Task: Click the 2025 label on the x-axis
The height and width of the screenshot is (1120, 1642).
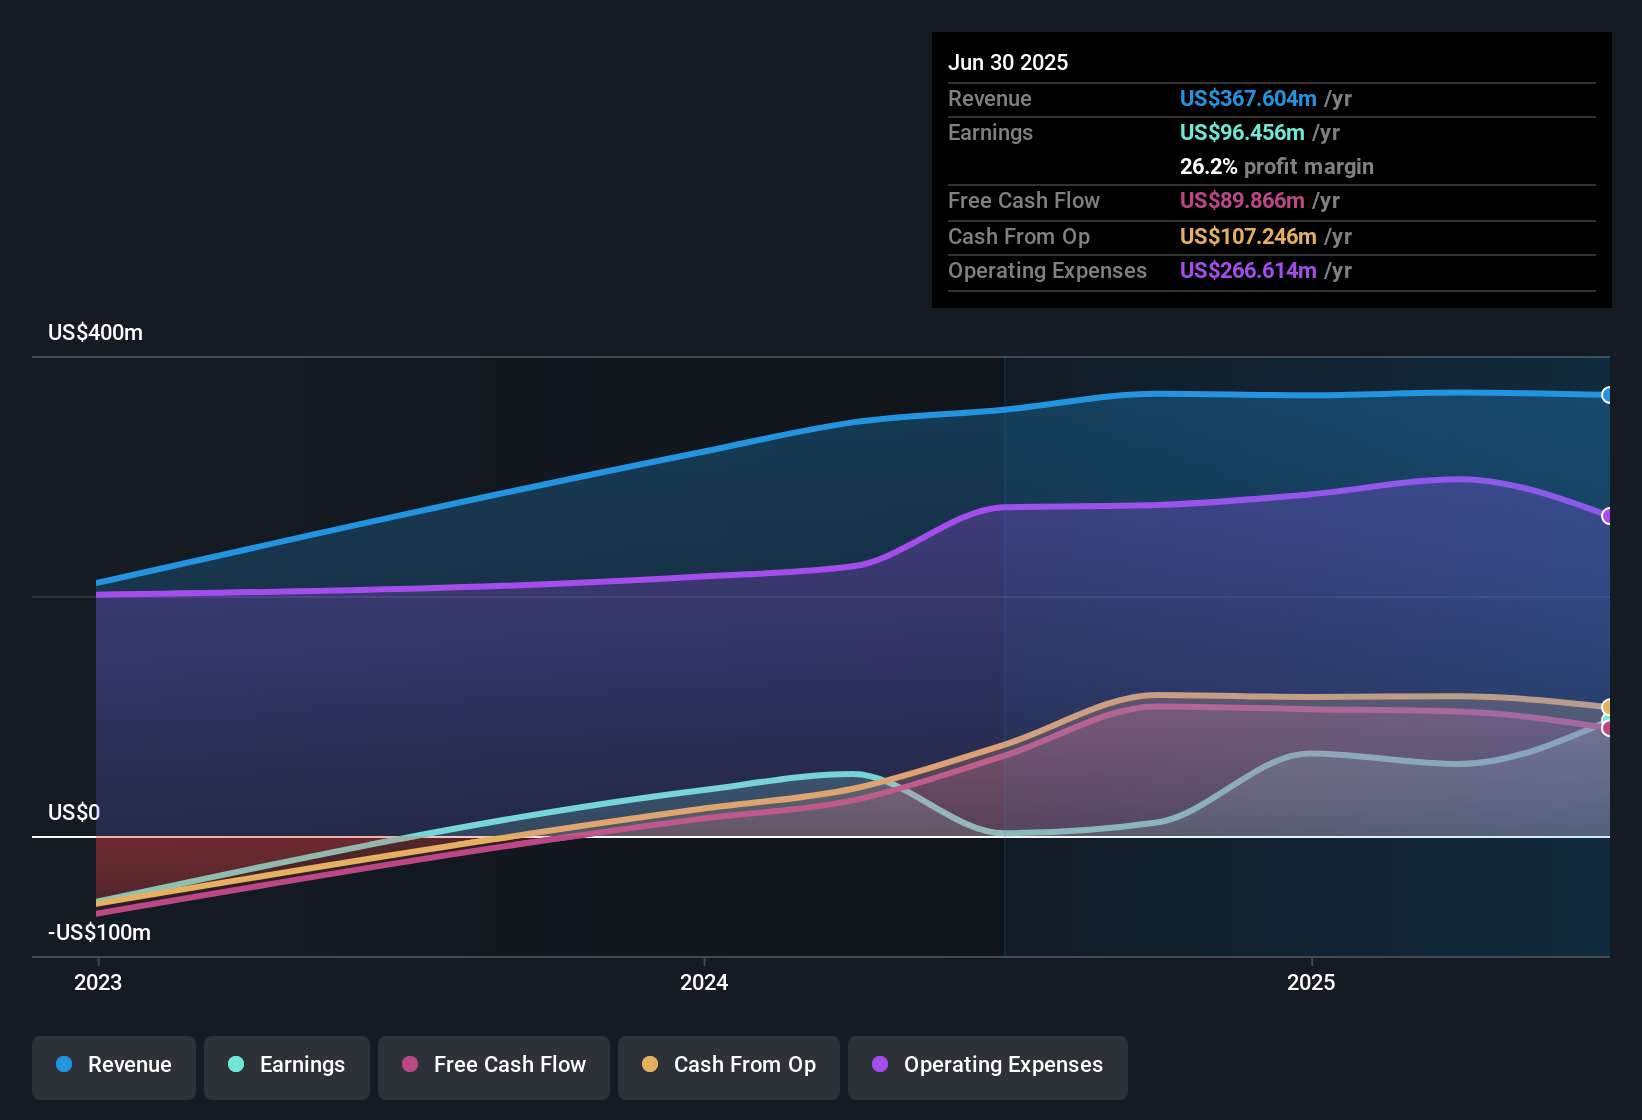Action: click(x=1311, y=982)
